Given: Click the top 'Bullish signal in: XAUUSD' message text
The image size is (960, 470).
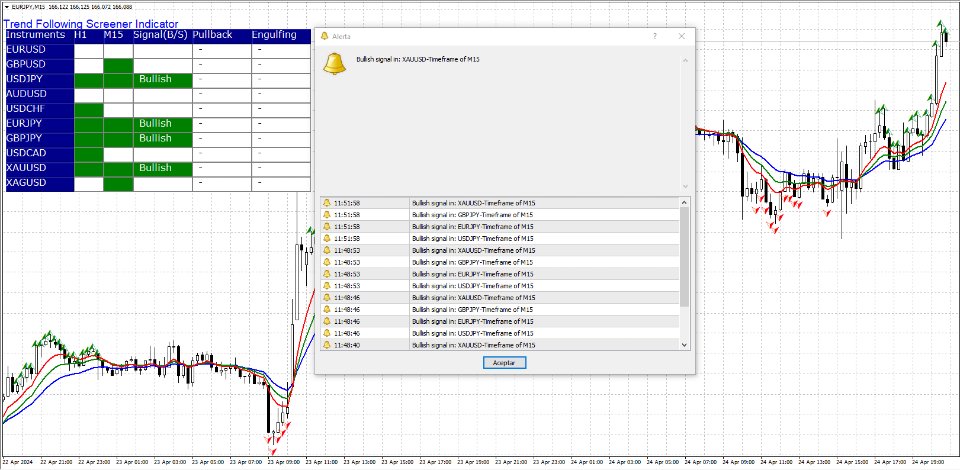Looking at the screenshot, I should [418, 59].
